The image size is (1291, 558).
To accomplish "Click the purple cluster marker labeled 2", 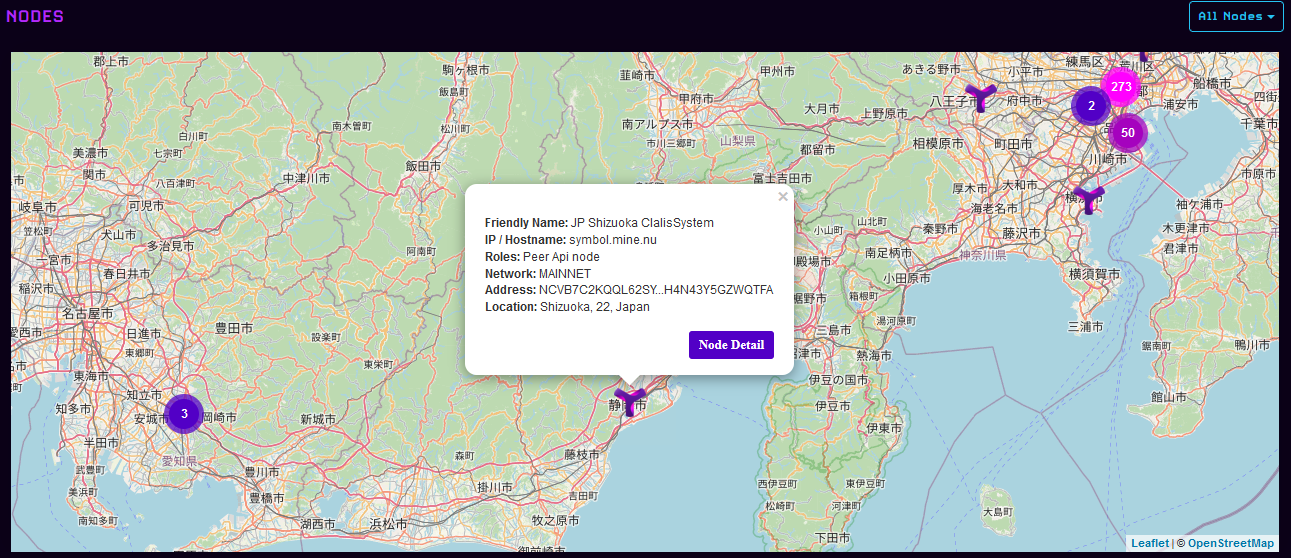I will [1091, 106].
